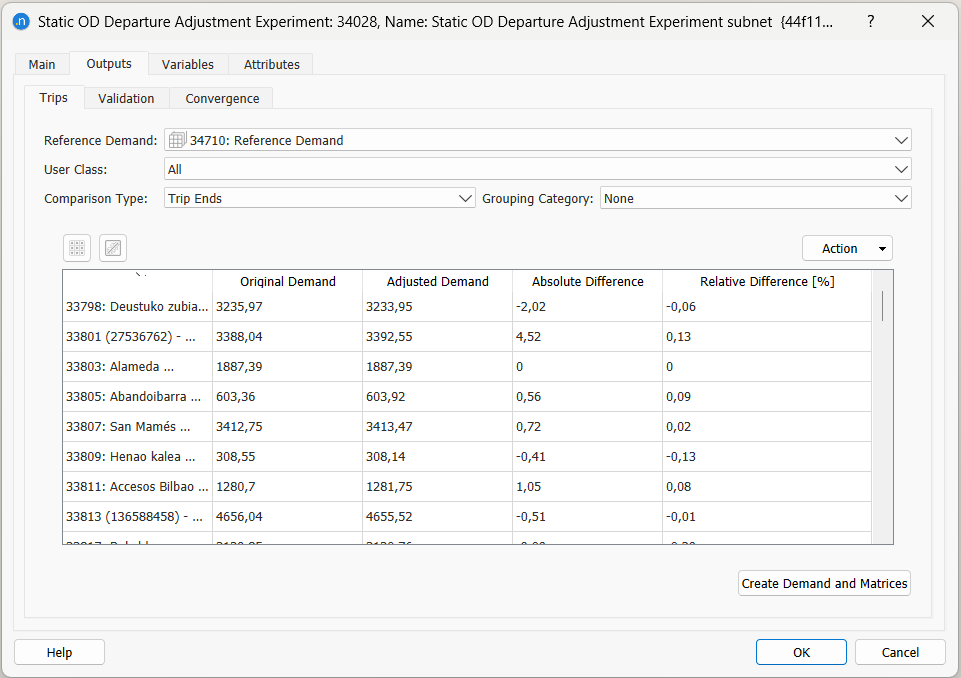Image resolution: width=961 pixels, height=678 pixels.
Task: Open the Action dropdown menu
Action: (847, 248)
